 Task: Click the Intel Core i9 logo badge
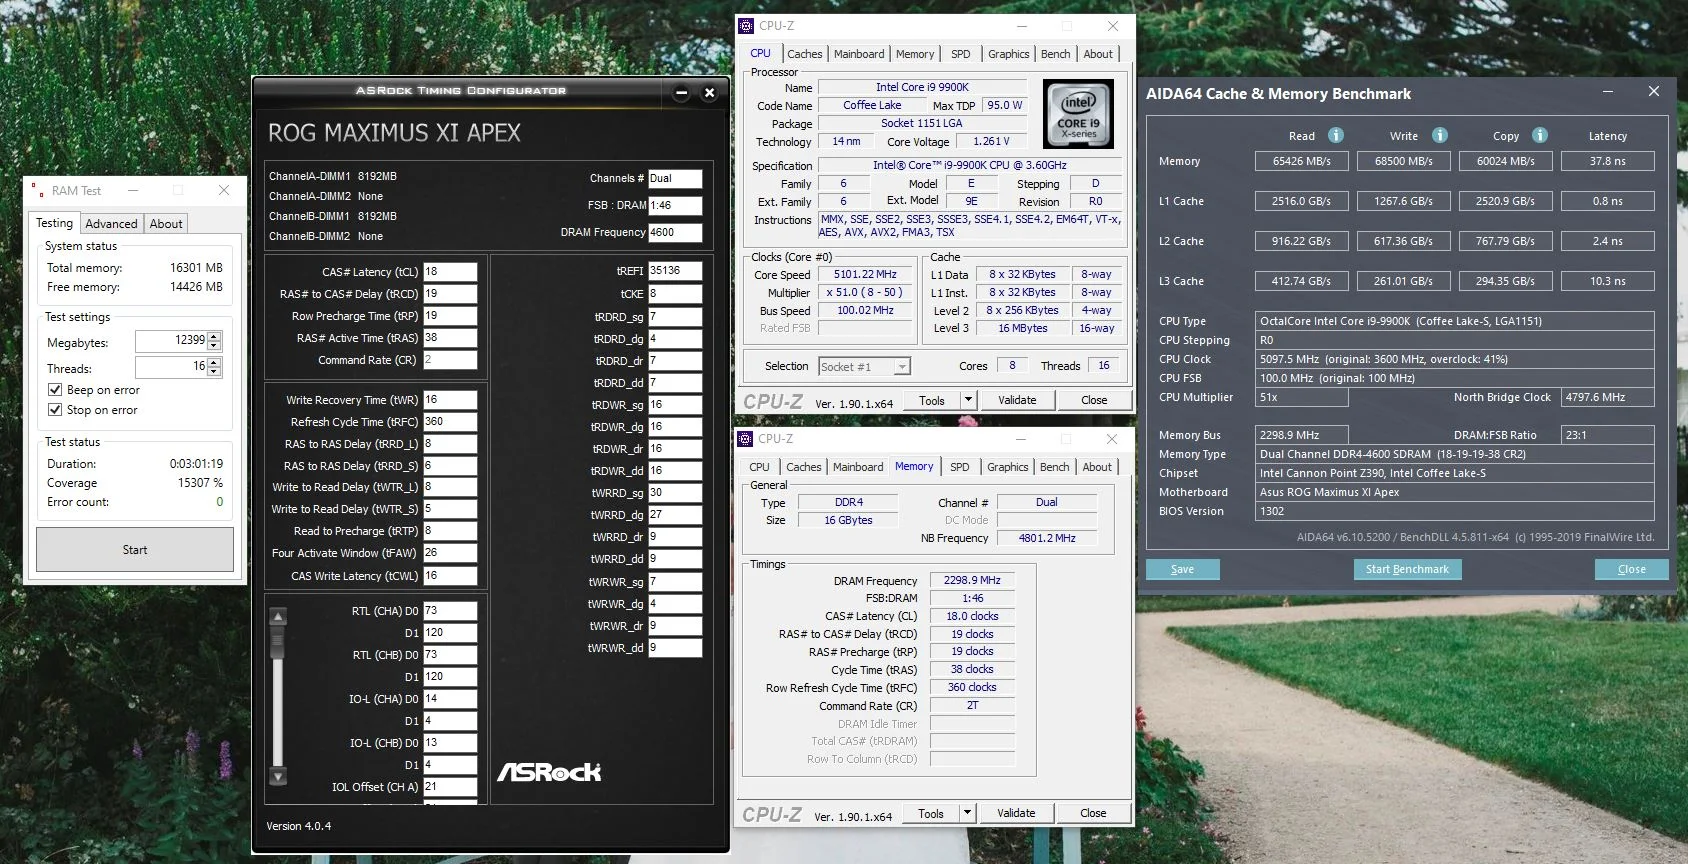pos(1078,115)
